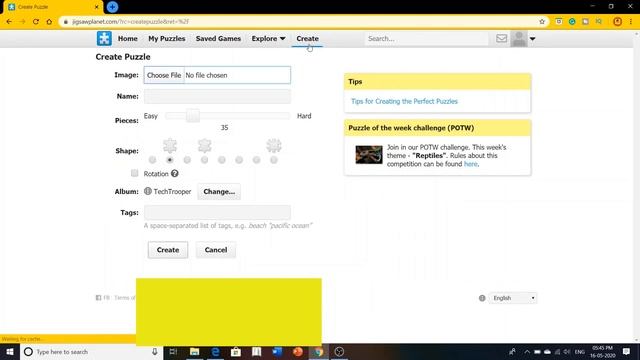Click the Create puzzle submit button
The height and width of the screenshot is (360, 640).
coord(168,250)
